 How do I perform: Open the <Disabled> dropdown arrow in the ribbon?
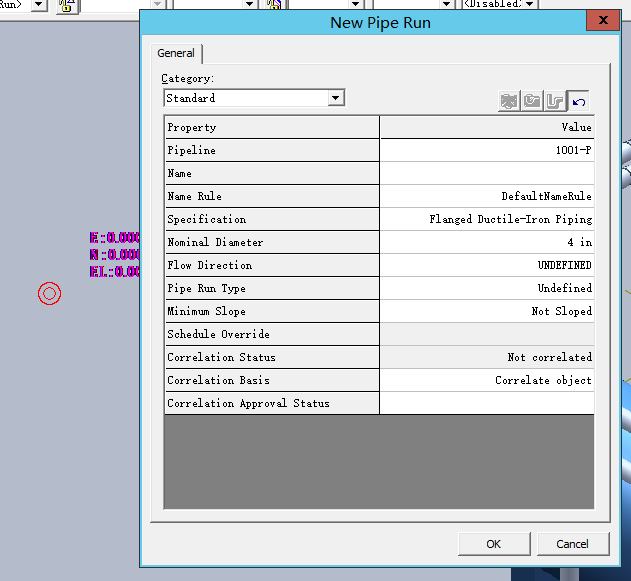point(530,4)
